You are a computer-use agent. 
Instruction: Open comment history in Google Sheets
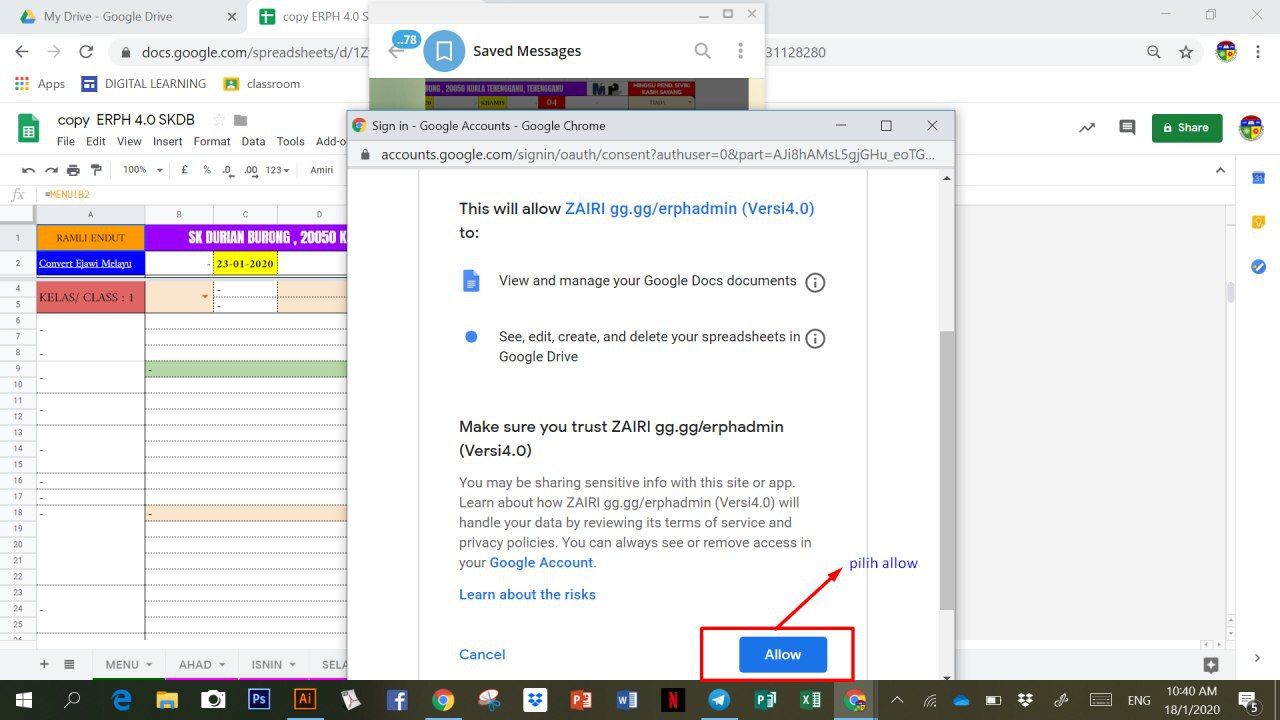tap(1128, 127)
